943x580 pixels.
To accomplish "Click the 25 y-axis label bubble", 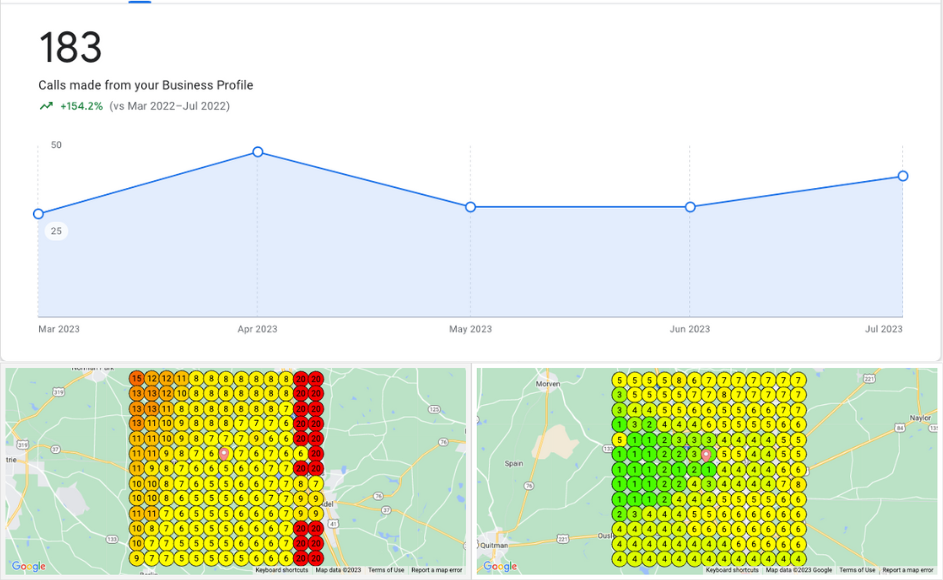I will 56,231.
